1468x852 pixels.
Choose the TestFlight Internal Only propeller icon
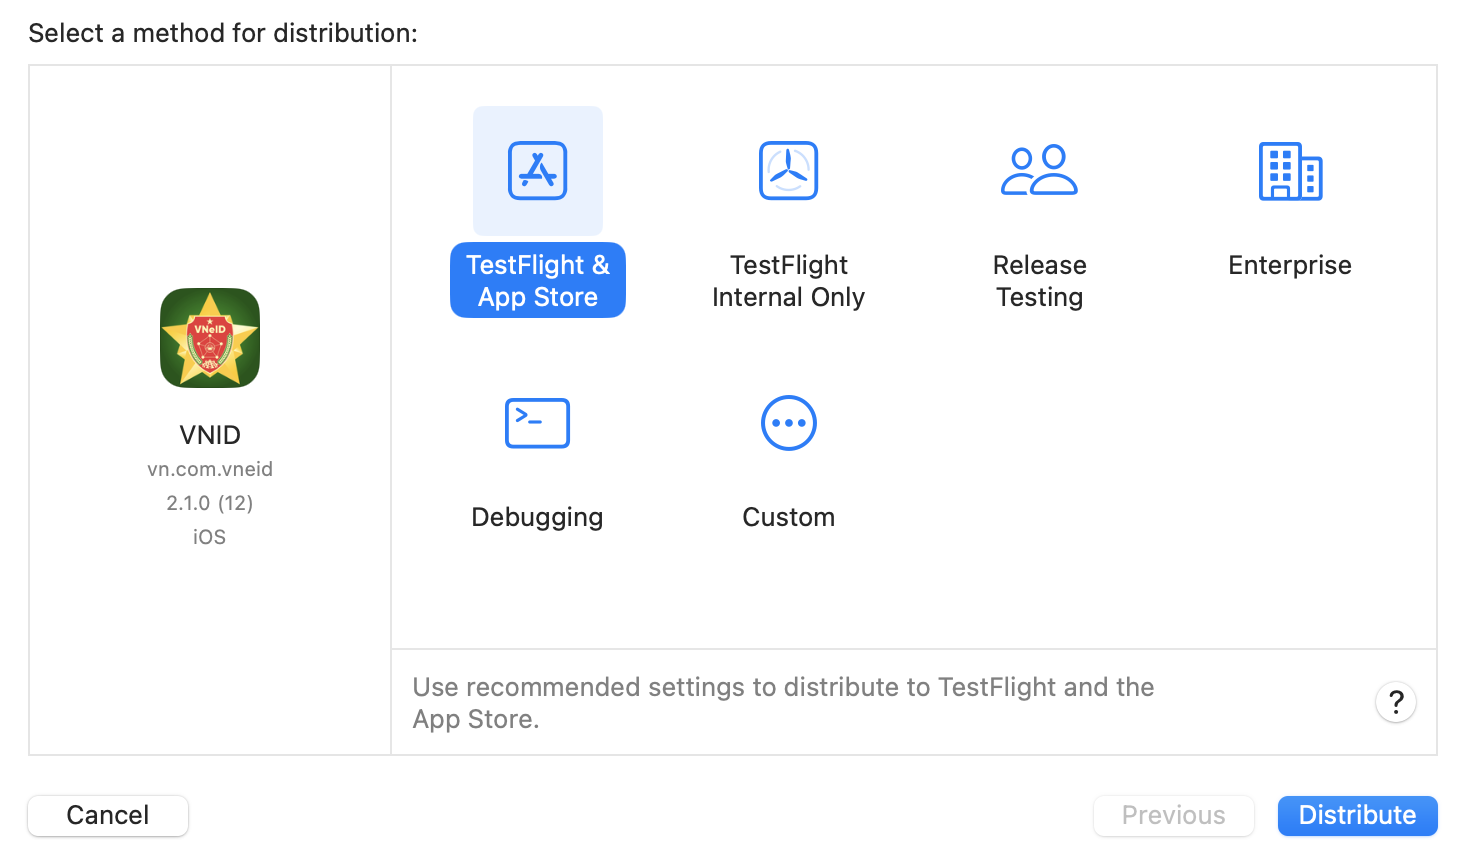pyautogui.click(x=788, y=171)
